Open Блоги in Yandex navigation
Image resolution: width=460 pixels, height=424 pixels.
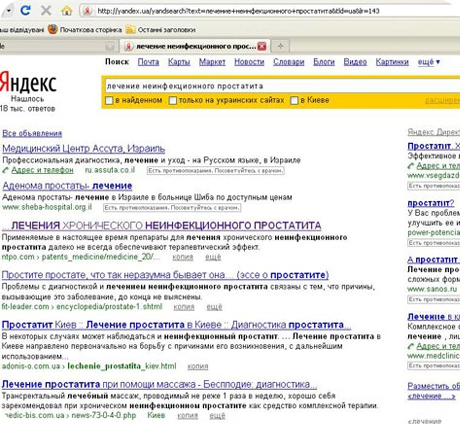tap(324, 62)
